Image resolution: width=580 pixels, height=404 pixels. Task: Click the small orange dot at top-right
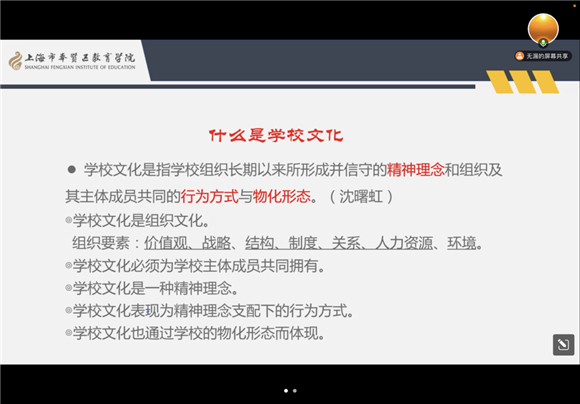574,6
